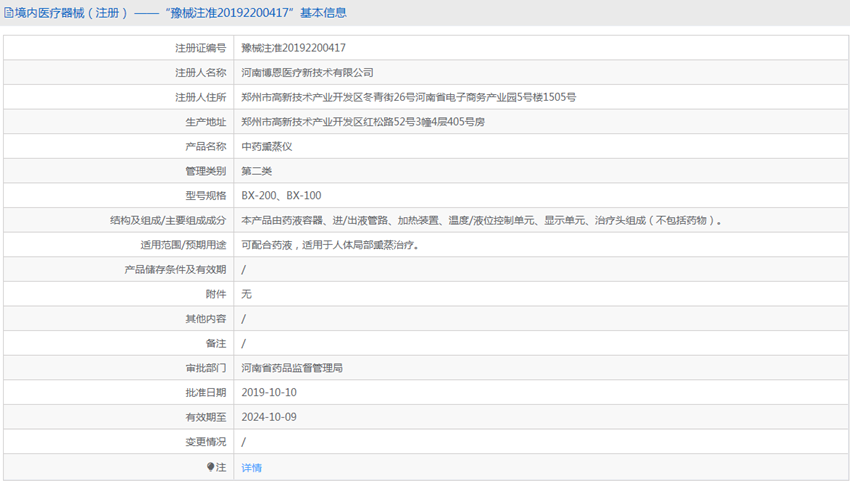
Task: Click the slash value in 变更情况 row
Action: (243, 442)
